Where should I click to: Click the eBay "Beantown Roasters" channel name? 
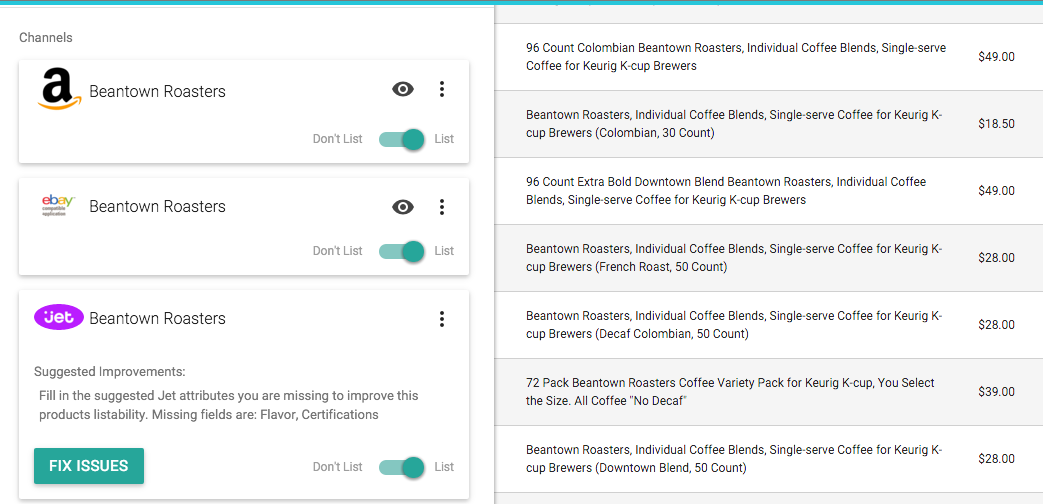pyautogui.click(x=158, y=206)
